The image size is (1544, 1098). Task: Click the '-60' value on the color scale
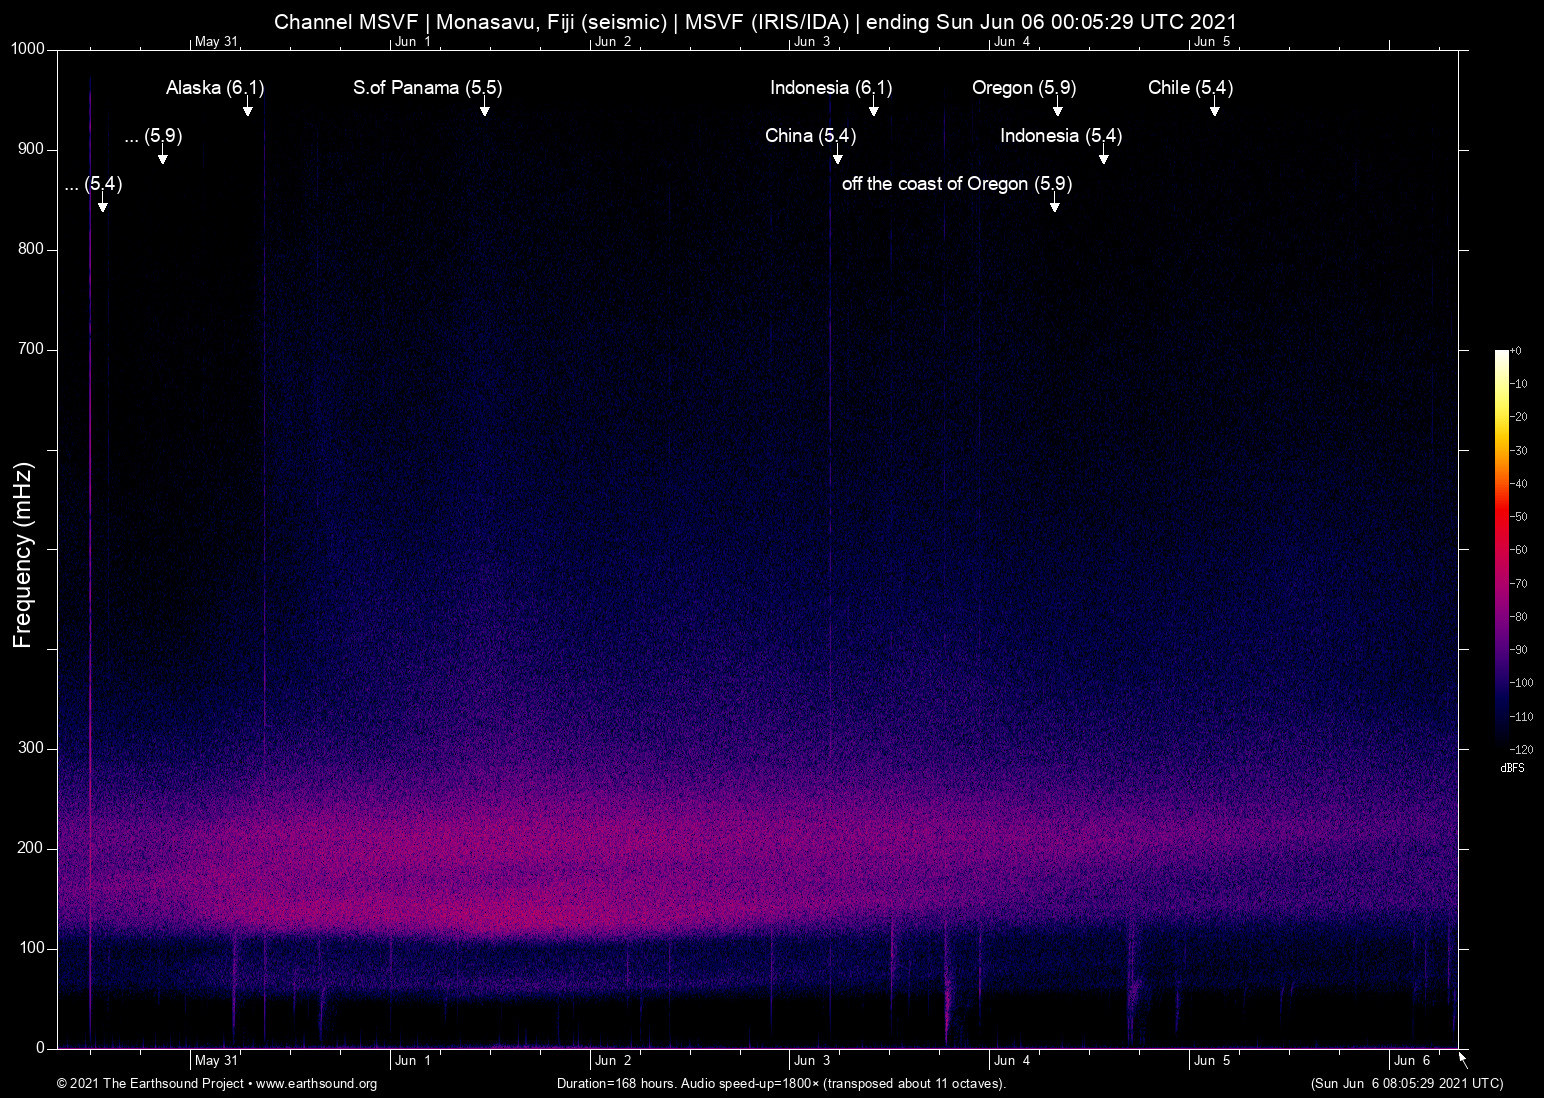click(1519, 550)
